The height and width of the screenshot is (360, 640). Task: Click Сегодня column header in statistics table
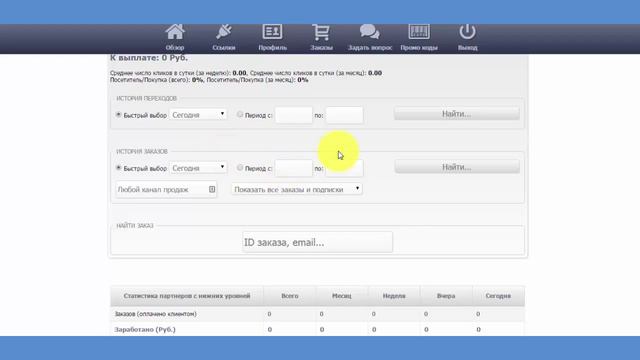[498, 296]
